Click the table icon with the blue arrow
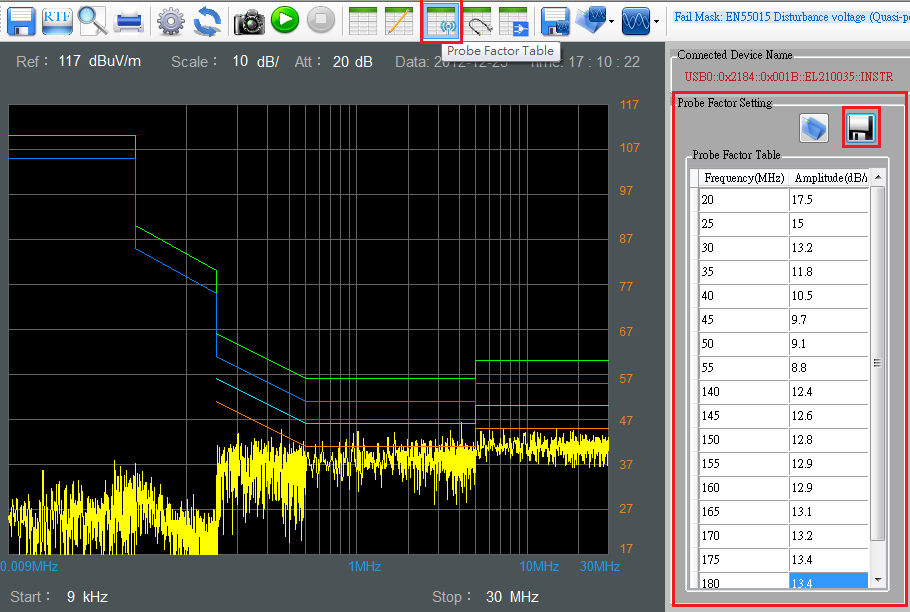This screenshot has width=910, height=612. tap(514, 21)
